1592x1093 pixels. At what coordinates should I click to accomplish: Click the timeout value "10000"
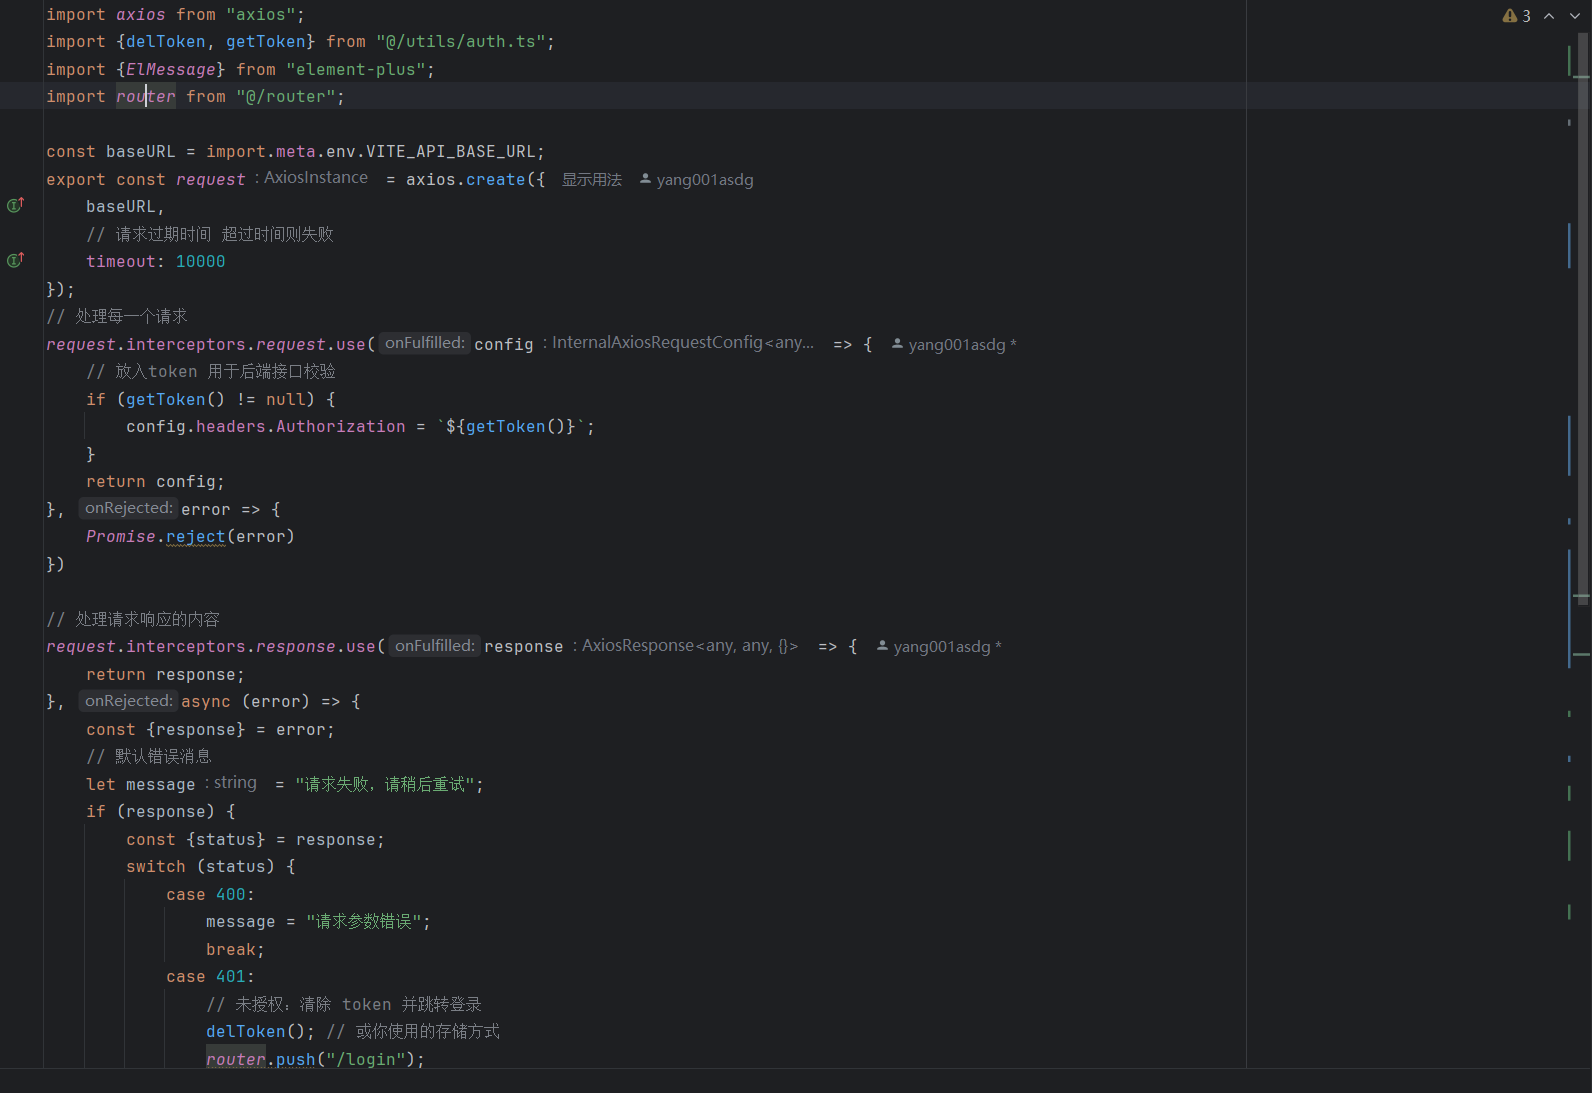point(200,262)
